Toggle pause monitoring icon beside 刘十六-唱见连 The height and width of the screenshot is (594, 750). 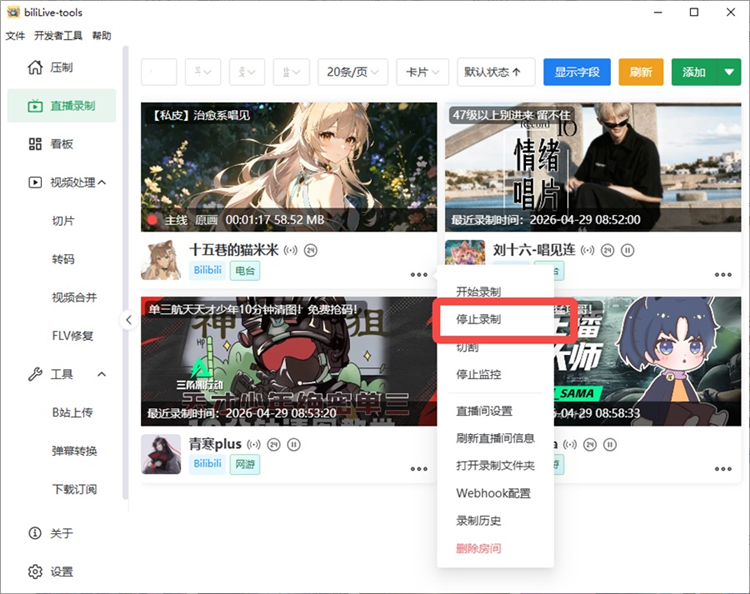[628, 250]
